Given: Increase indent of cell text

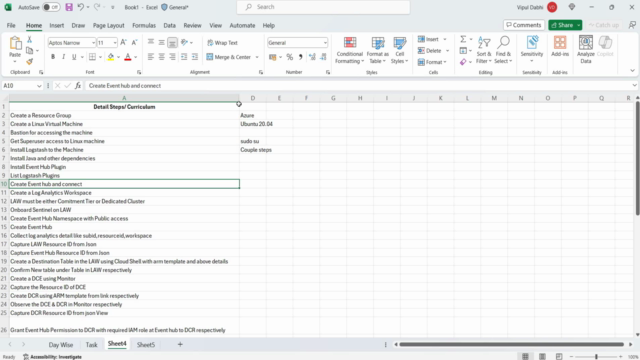Looking at the screenshot, I should click(x=195, y=57).
